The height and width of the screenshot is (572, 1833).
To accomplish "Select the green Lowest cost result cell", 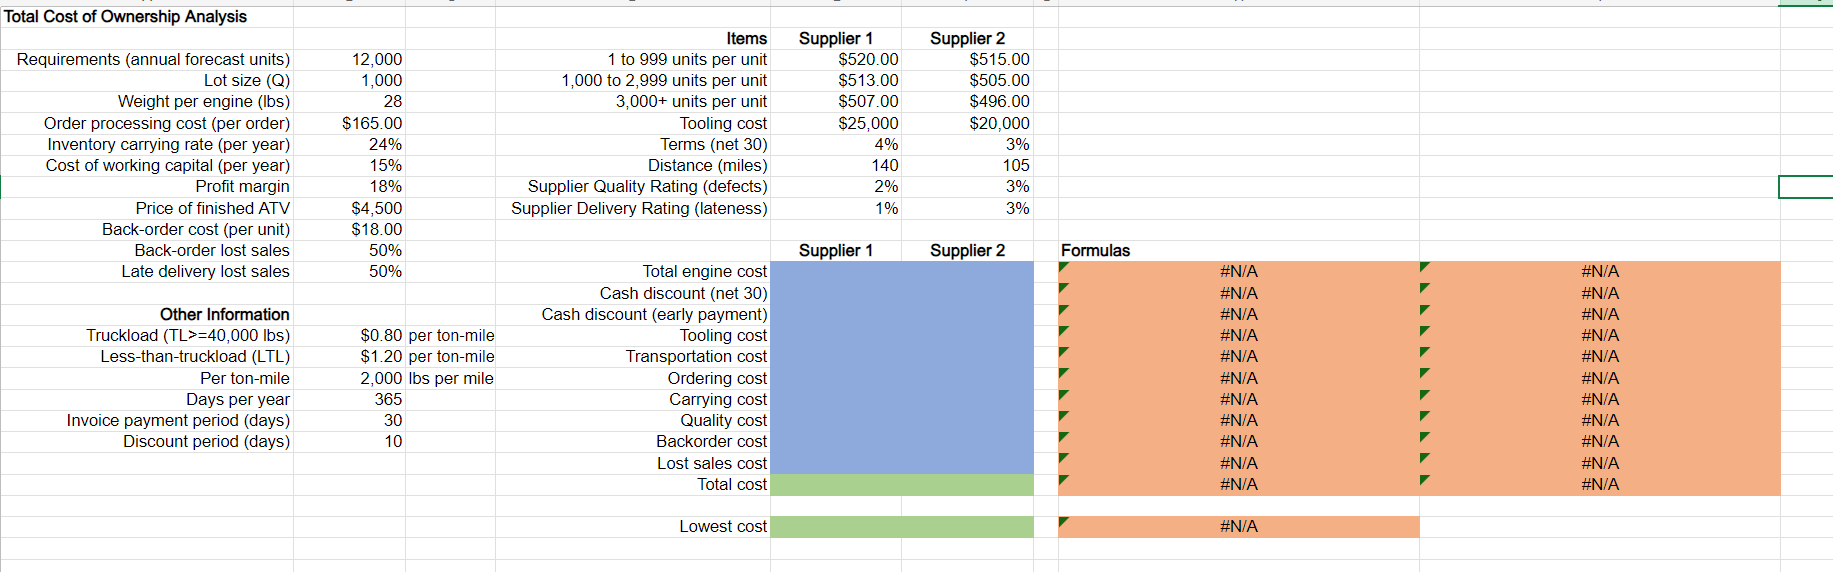I will (x=902, y=527).
